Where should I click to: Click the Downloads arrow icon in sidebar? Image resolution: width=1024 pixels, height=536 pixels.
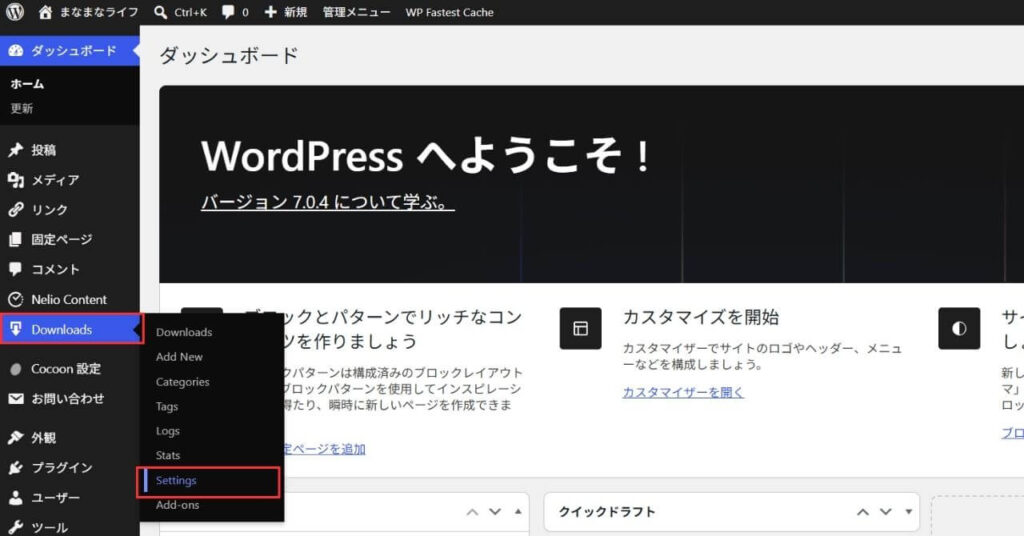coord(16,329)
